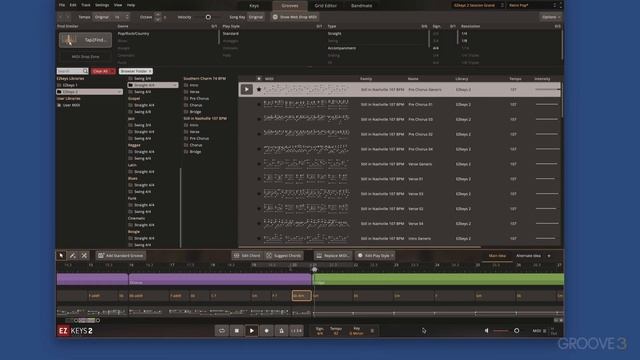Click Add Standard Groove button
640x360 pixels.
point(121,256)
